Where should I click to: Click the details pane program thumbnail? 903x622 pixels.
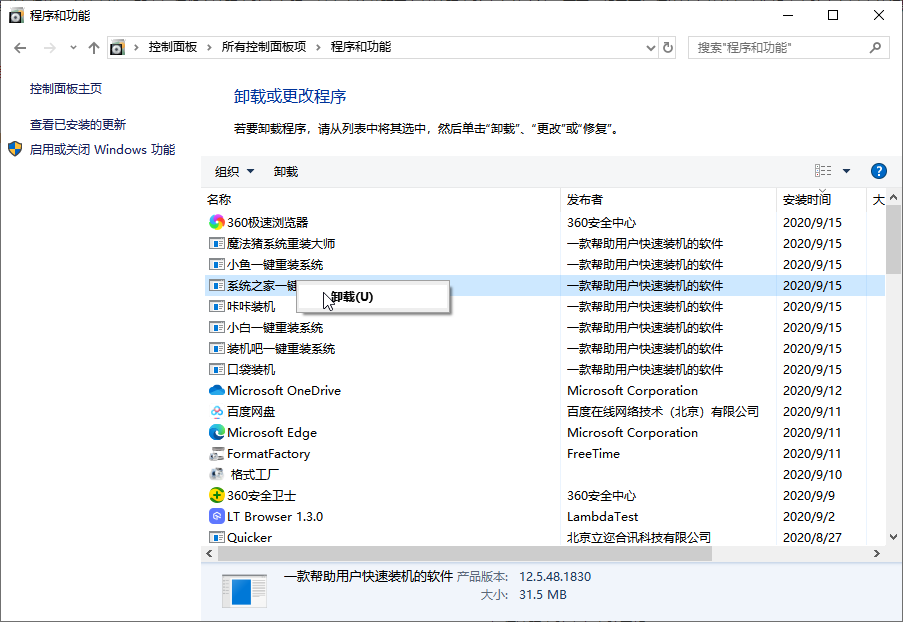click(244, 590)
